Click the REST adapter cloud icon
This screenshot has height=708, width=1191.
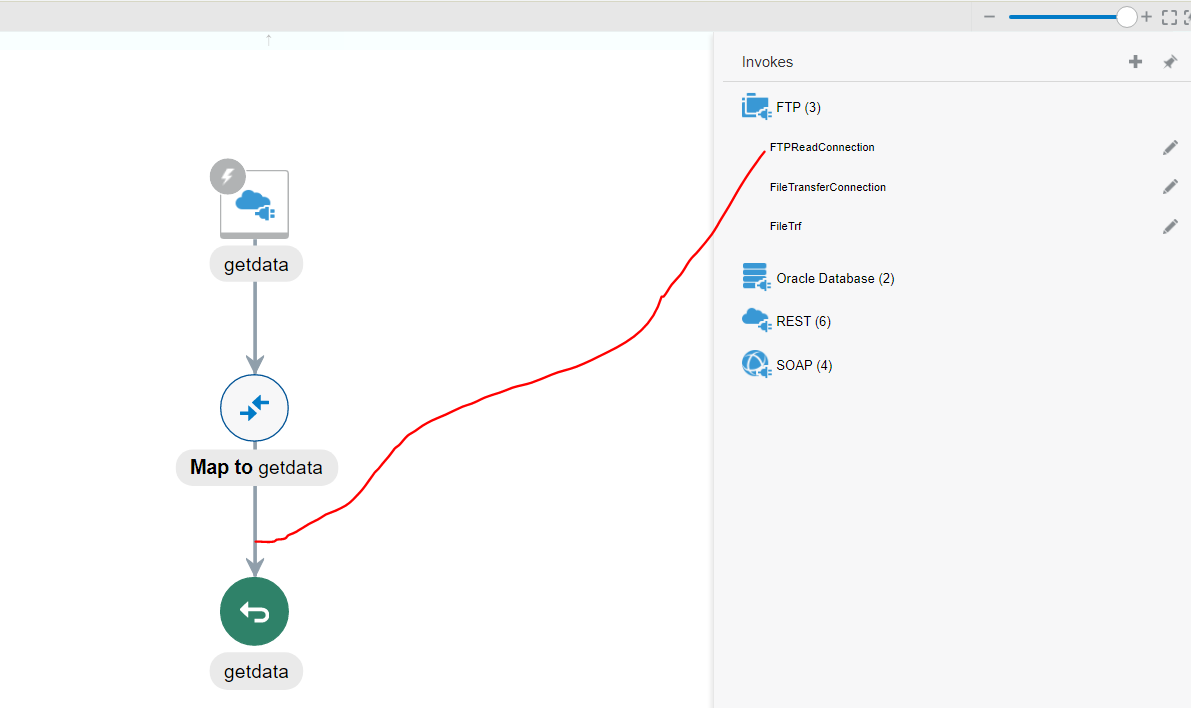[756, 320]
